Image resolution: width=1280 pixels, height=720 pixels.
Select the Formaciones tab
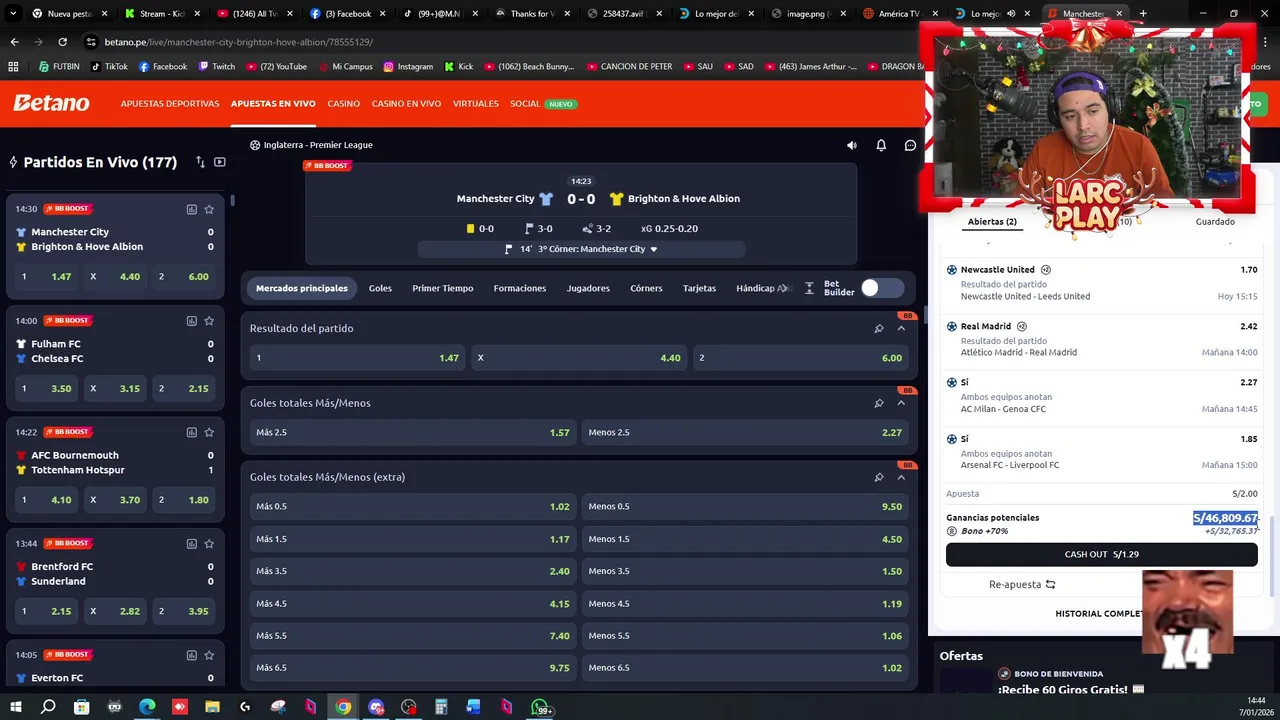[519, 288]
